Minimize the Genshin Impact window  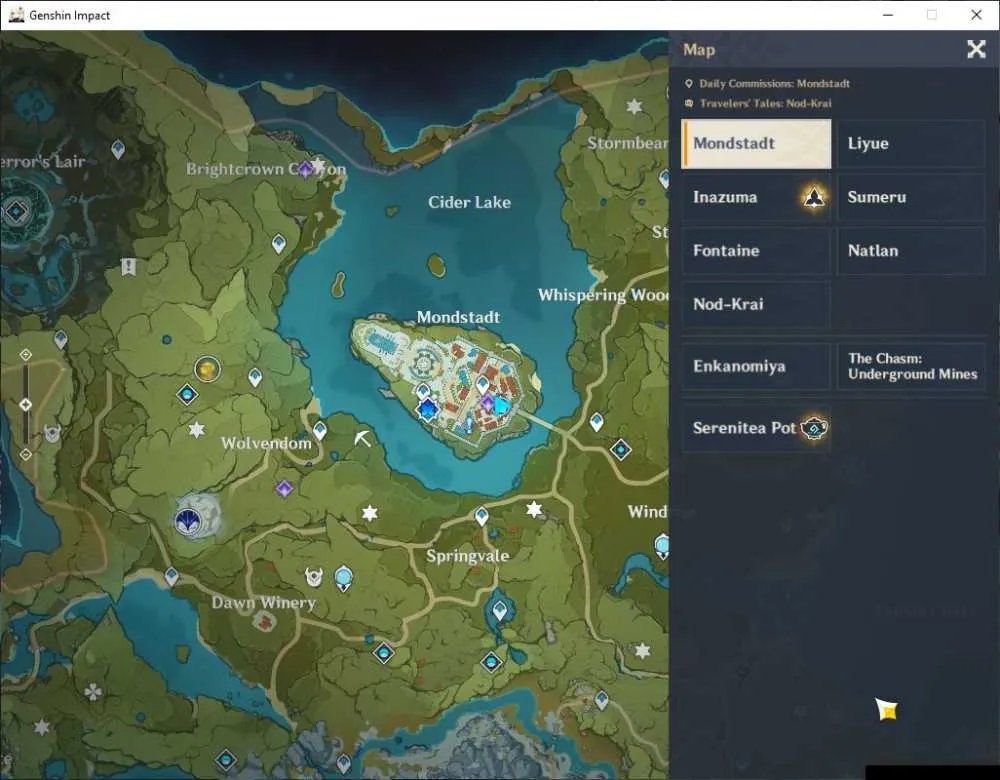(888, 15)
